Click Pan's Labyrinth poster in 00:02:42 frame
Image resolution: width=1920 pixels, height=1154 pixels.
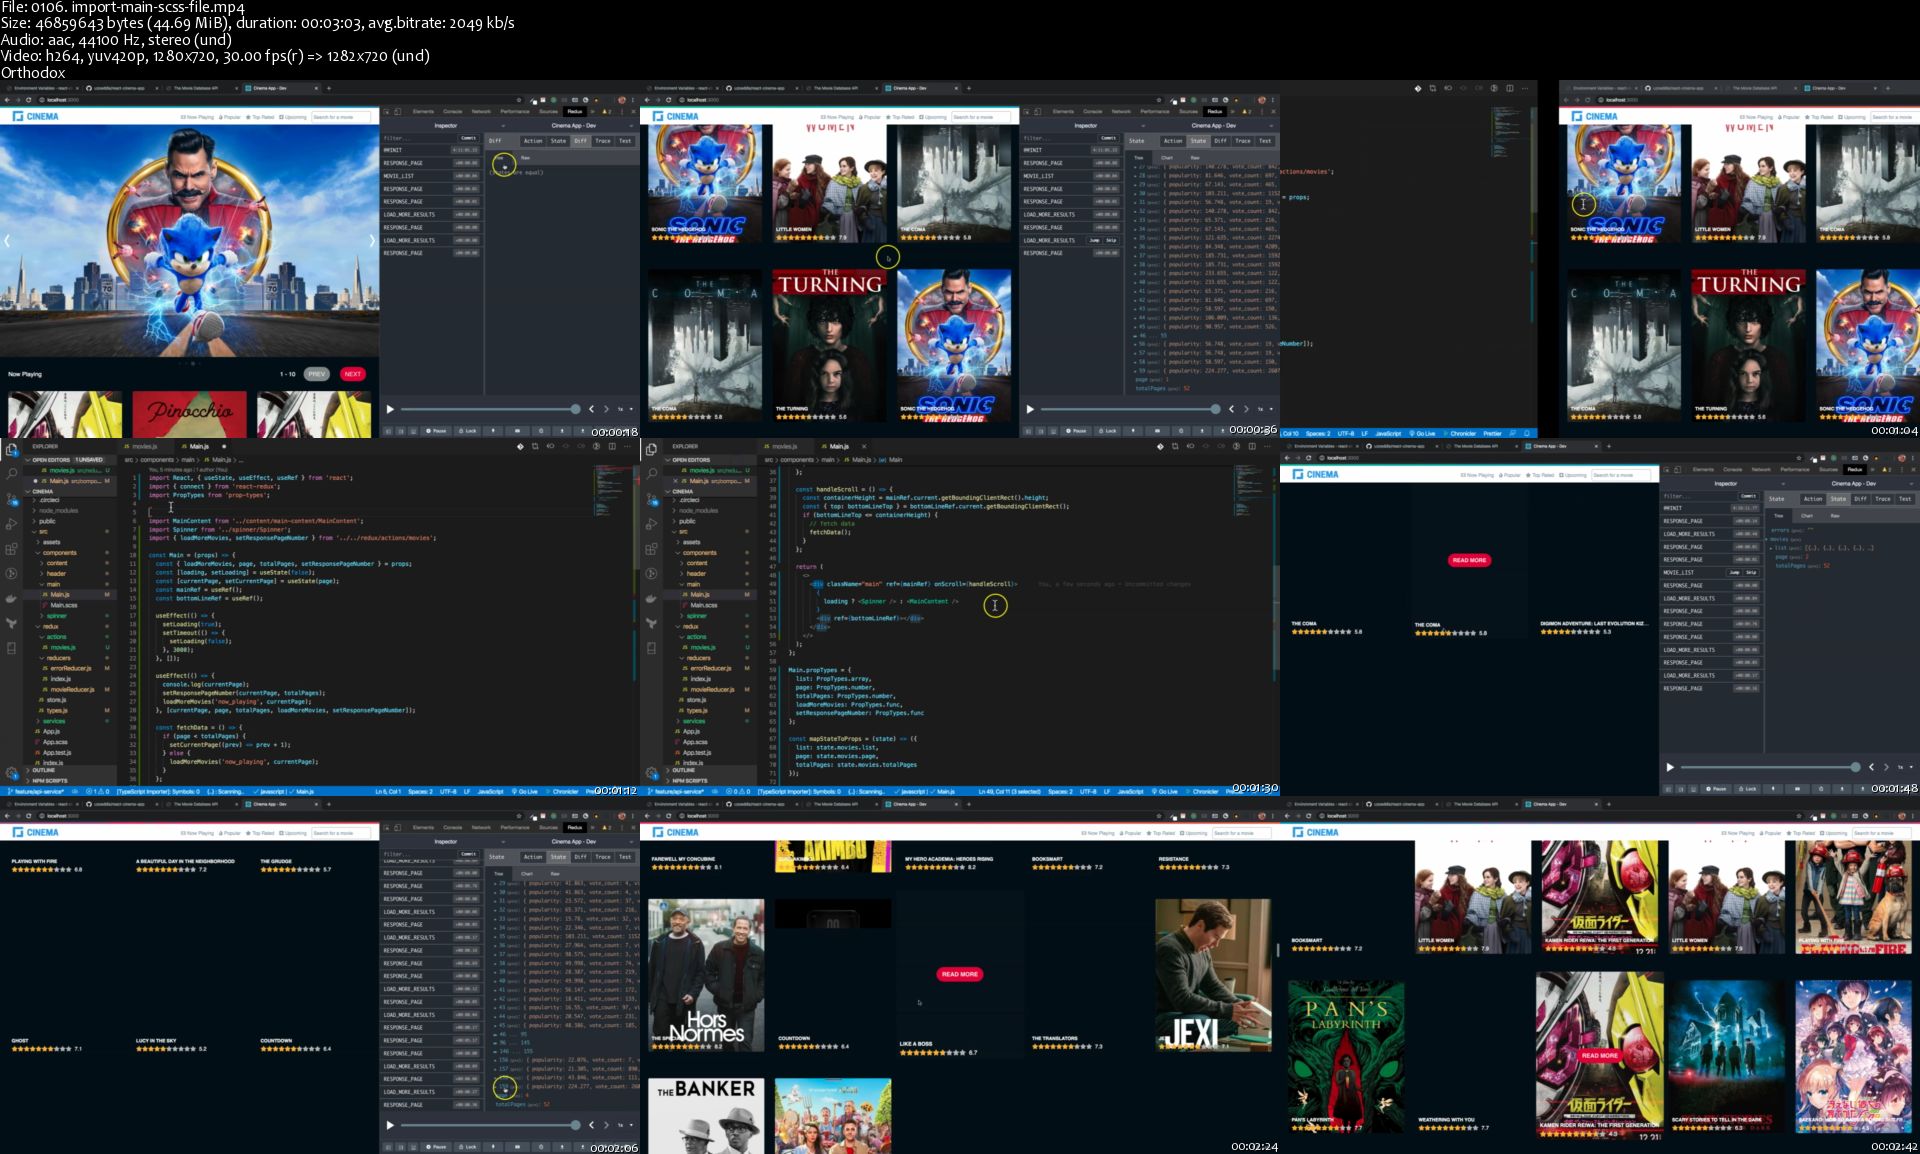[x=1346, y=1057]
